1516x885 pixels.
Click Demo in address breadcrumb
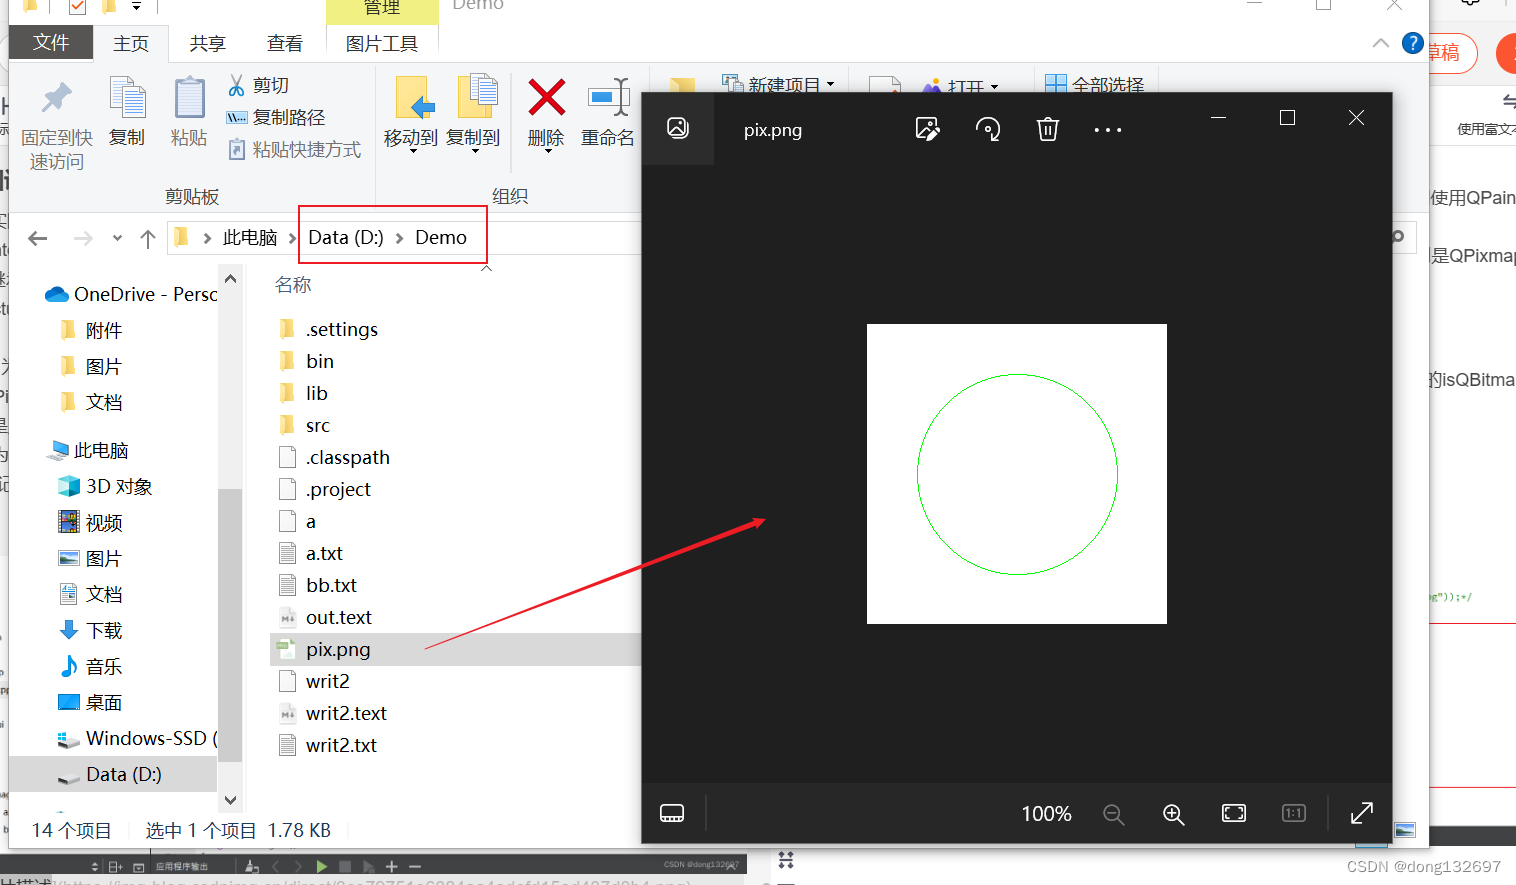coord(441,237)
